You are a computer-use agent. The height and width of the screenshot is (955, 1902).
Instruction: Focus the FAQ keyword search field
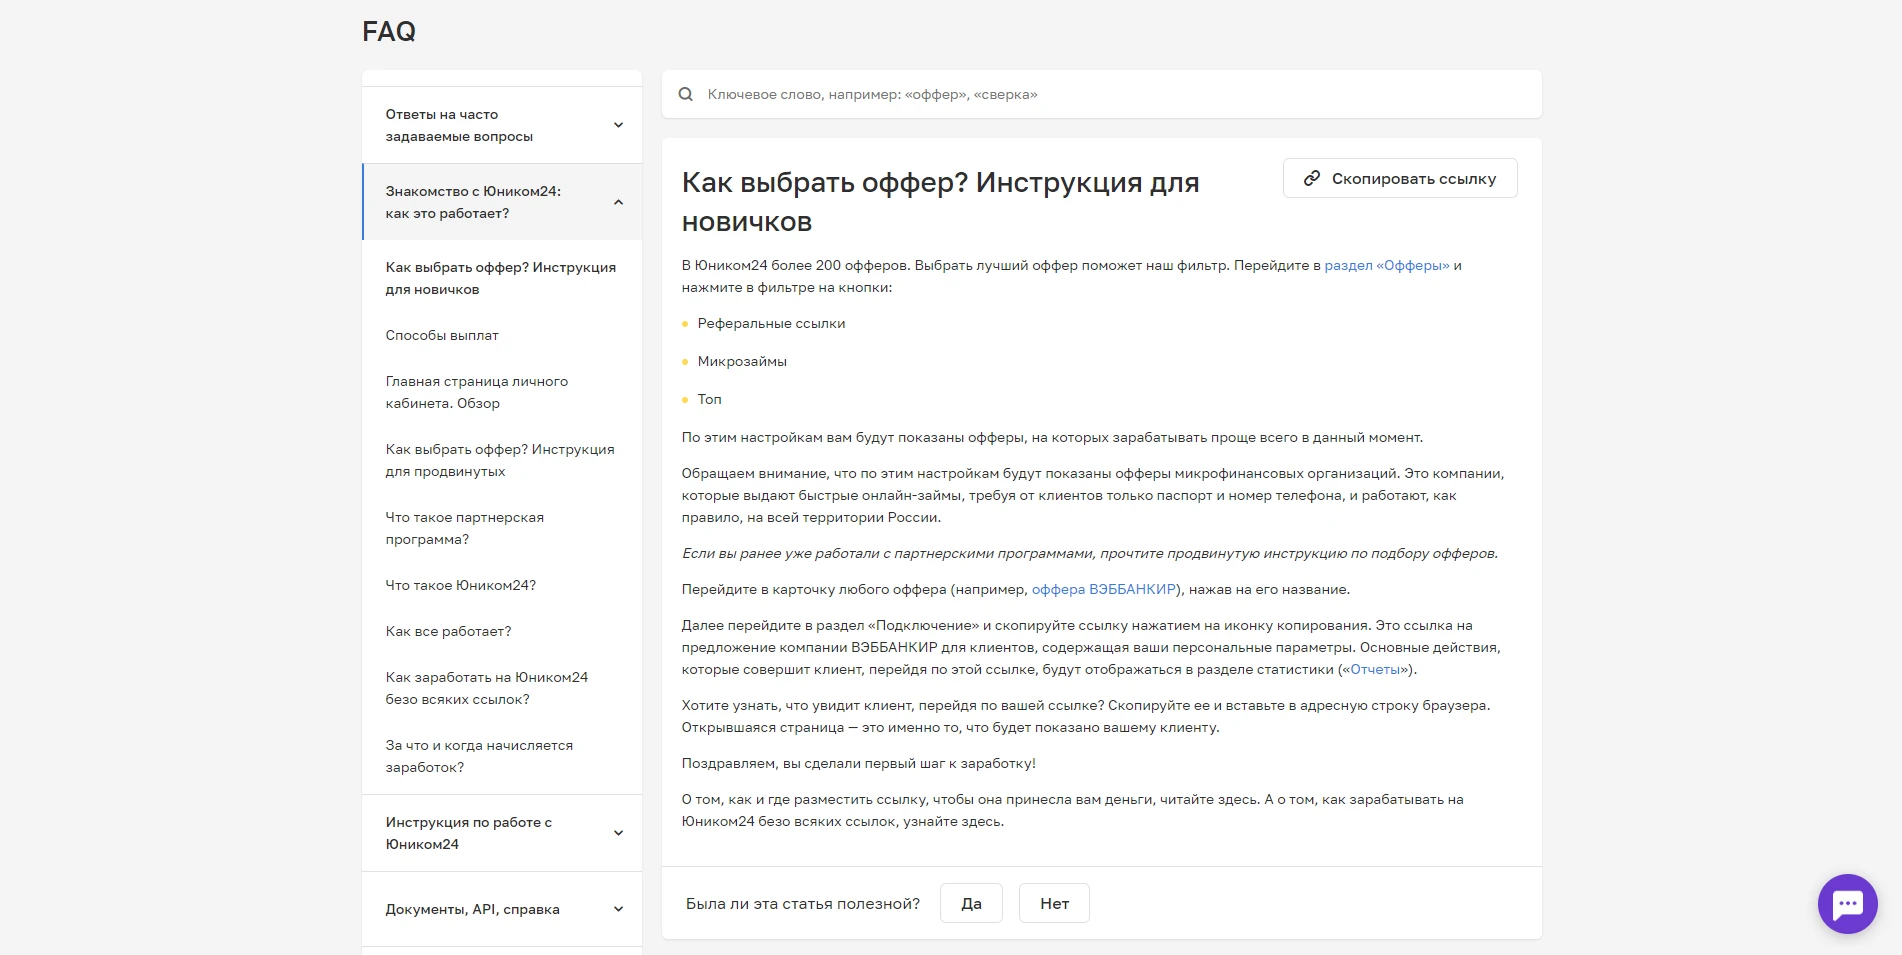[1102, 94]
